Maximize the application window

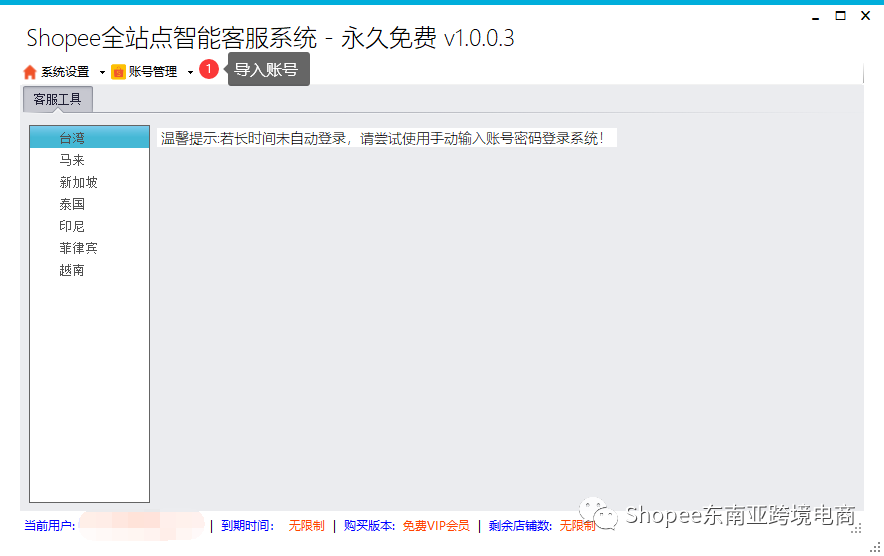tap(841, 16)
